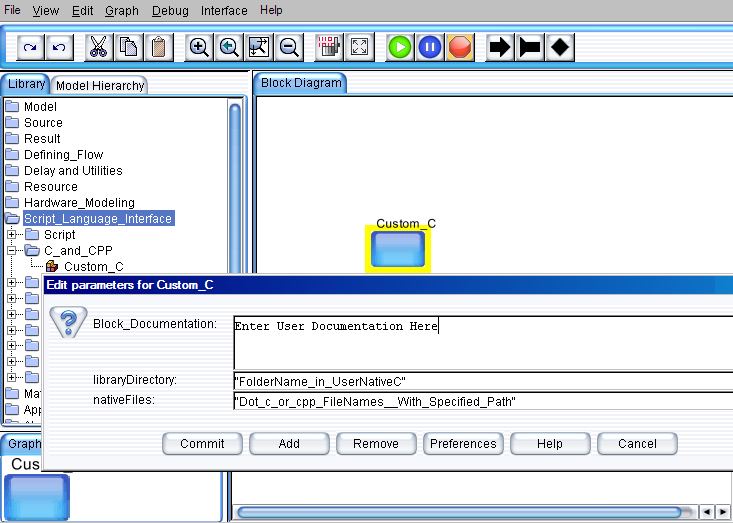
Task: Open the Graph menu
Action: pos(122,10)
